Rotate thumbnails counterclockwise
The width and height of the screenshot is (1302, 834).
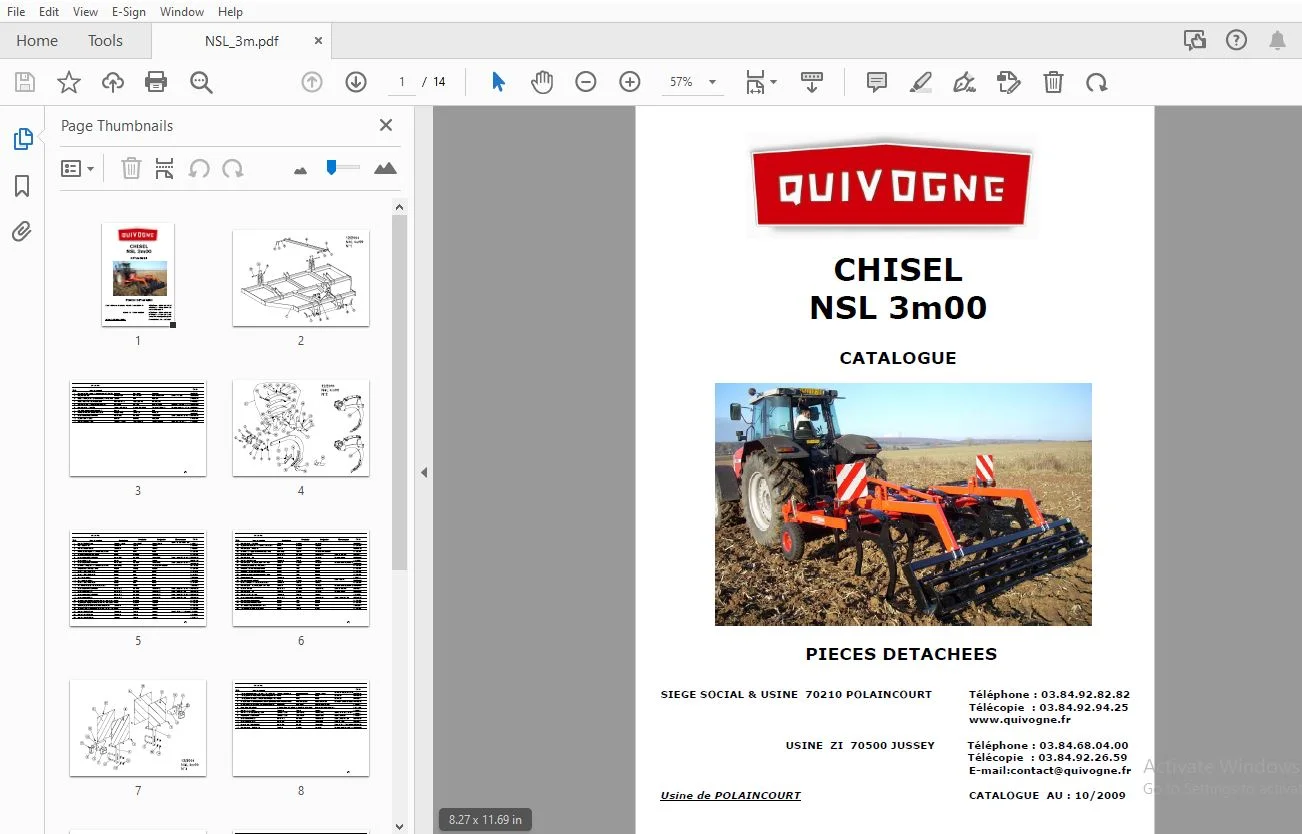199,168
